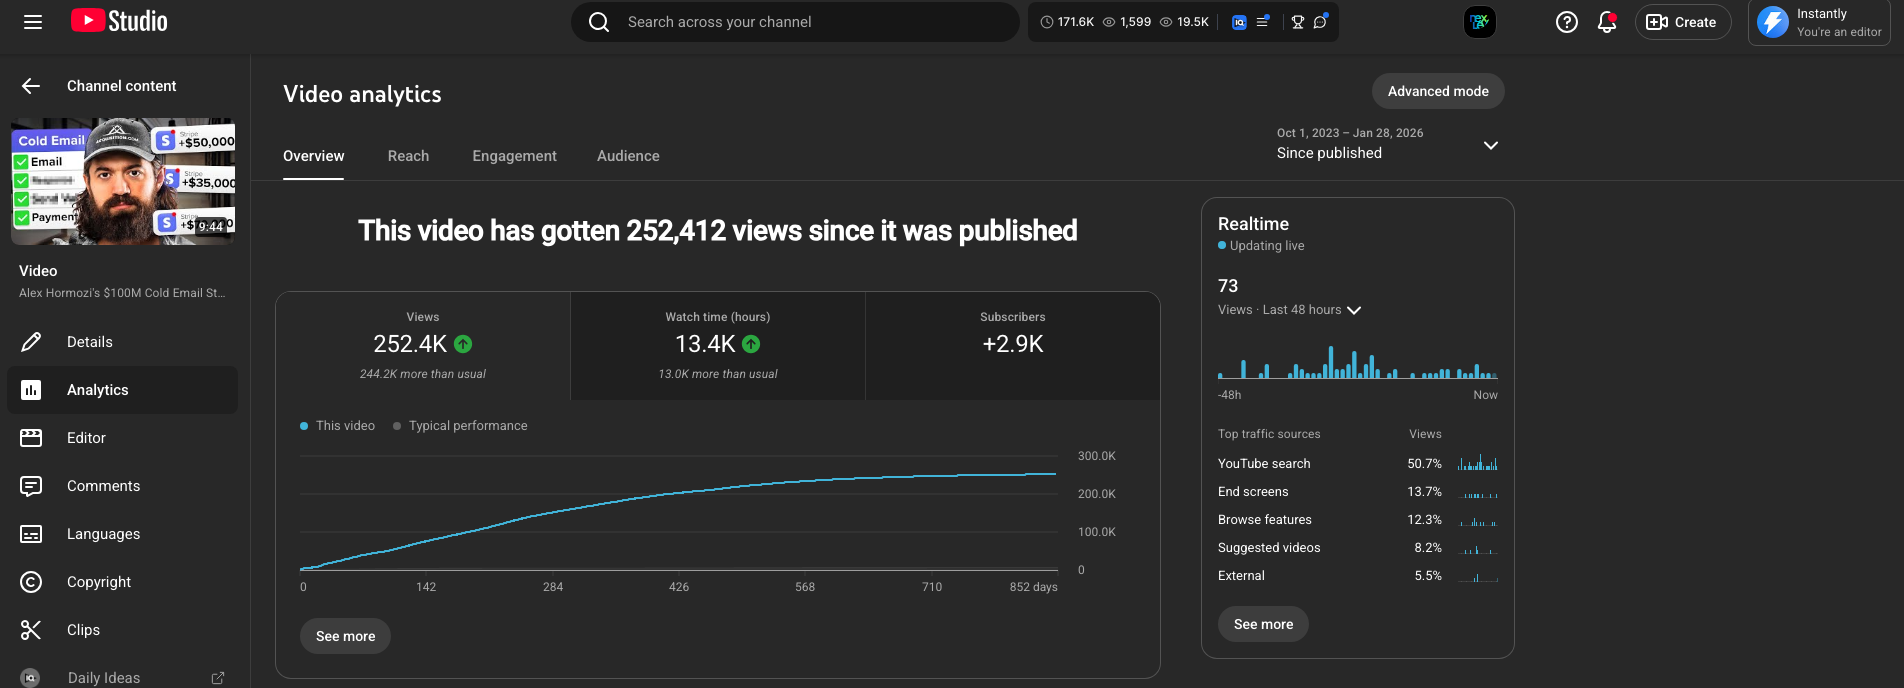Viewport: 1904px width, 688px height.
Task: Click the back arrow to Channel content
Action: coord(31,86)
